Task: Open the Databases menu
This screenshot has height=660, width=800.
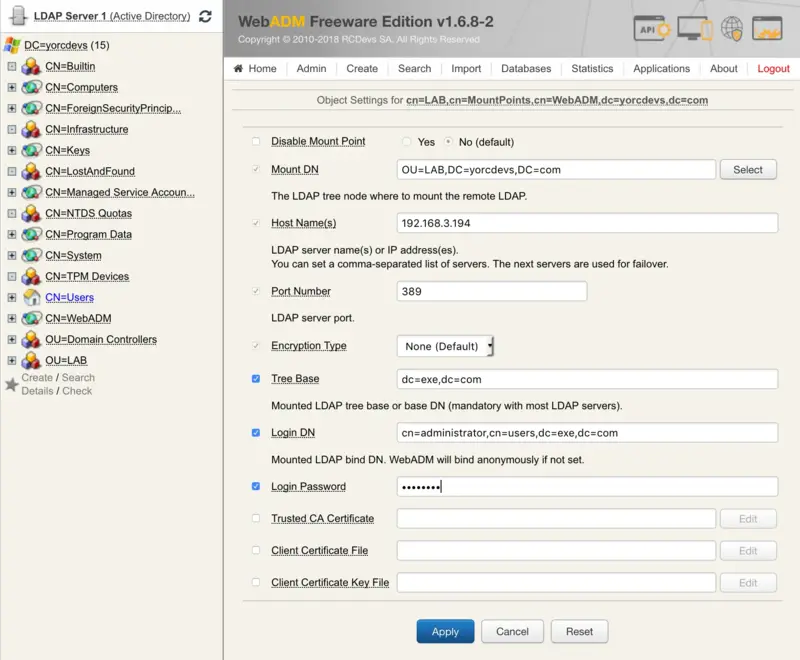Action: 526,68
